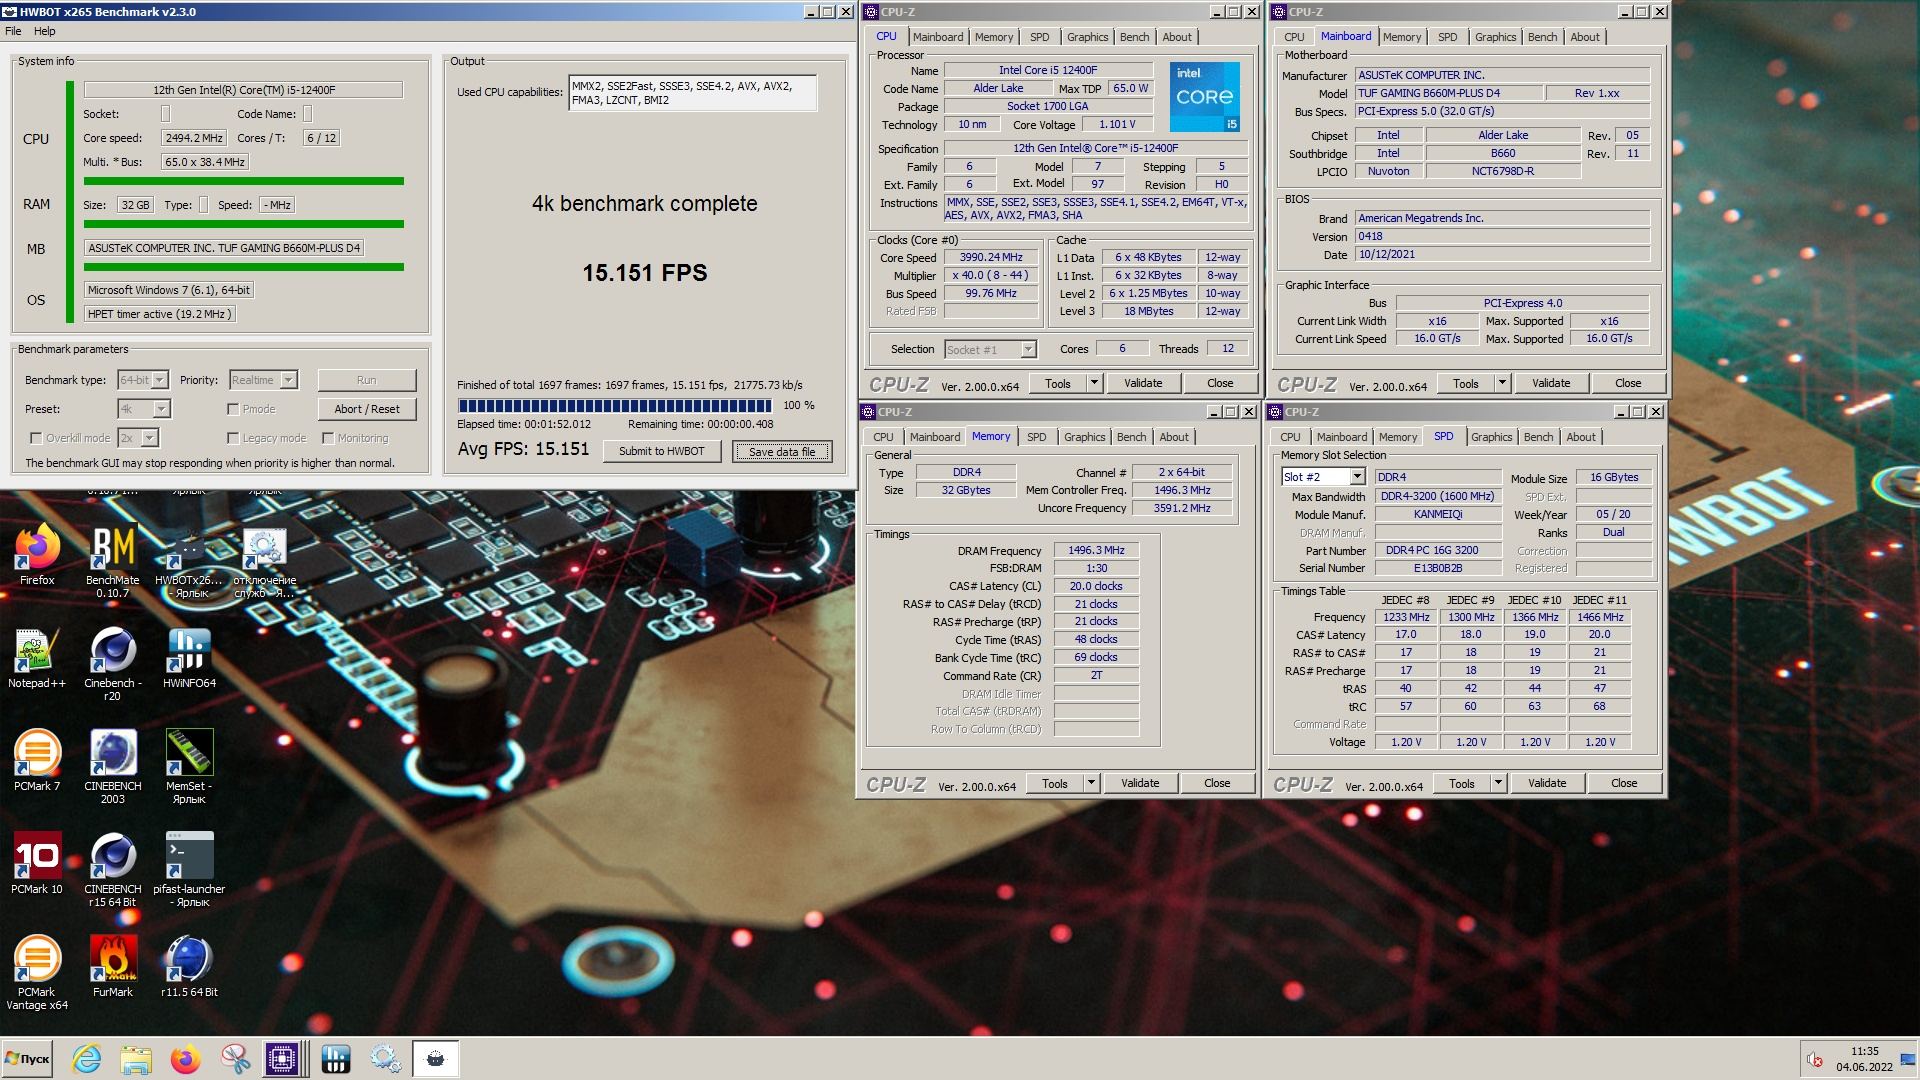
Task: Enable the Overkill mode checkbox
Action: (x=36, y=438)
